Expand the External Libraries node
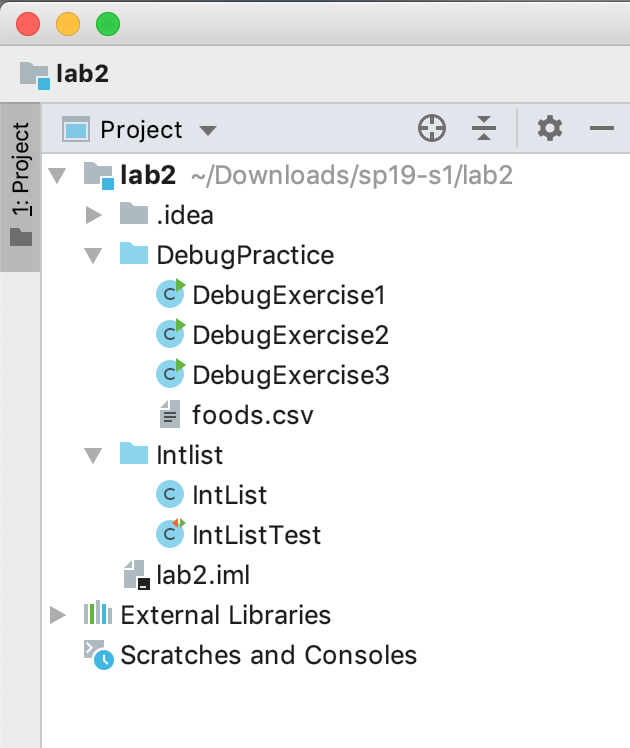630x748 pixels. pos(58,615)
